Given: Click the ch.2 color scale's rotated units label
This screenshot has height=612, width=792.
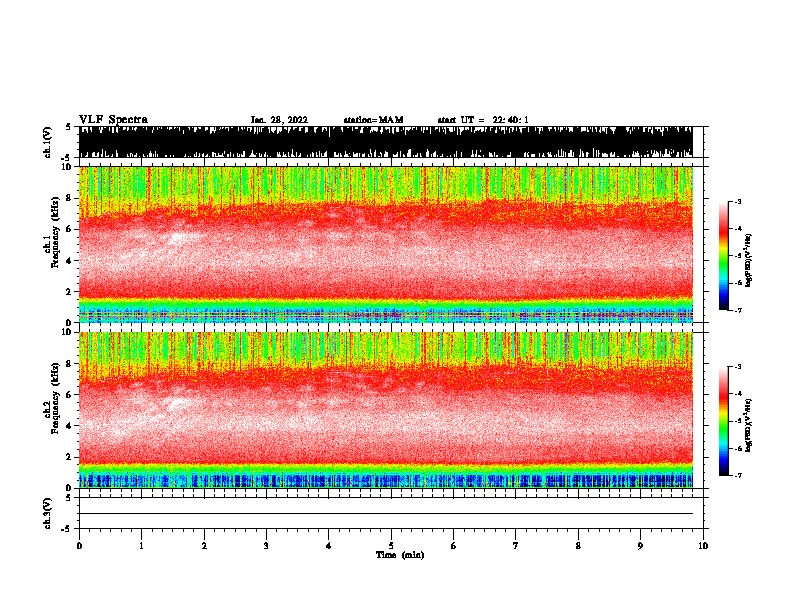Looking at the screenshot, I should pos(749,425).
